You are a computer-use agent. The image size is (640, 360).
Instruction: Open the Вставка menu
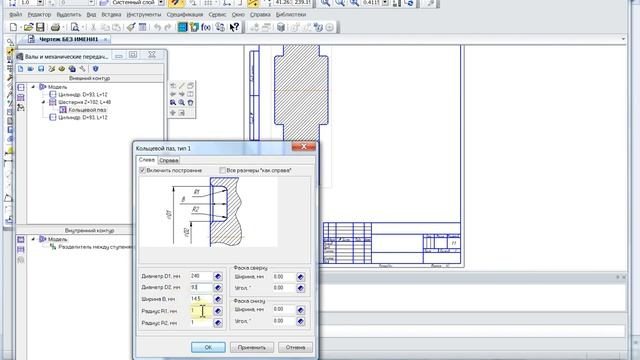click(111, 14)
